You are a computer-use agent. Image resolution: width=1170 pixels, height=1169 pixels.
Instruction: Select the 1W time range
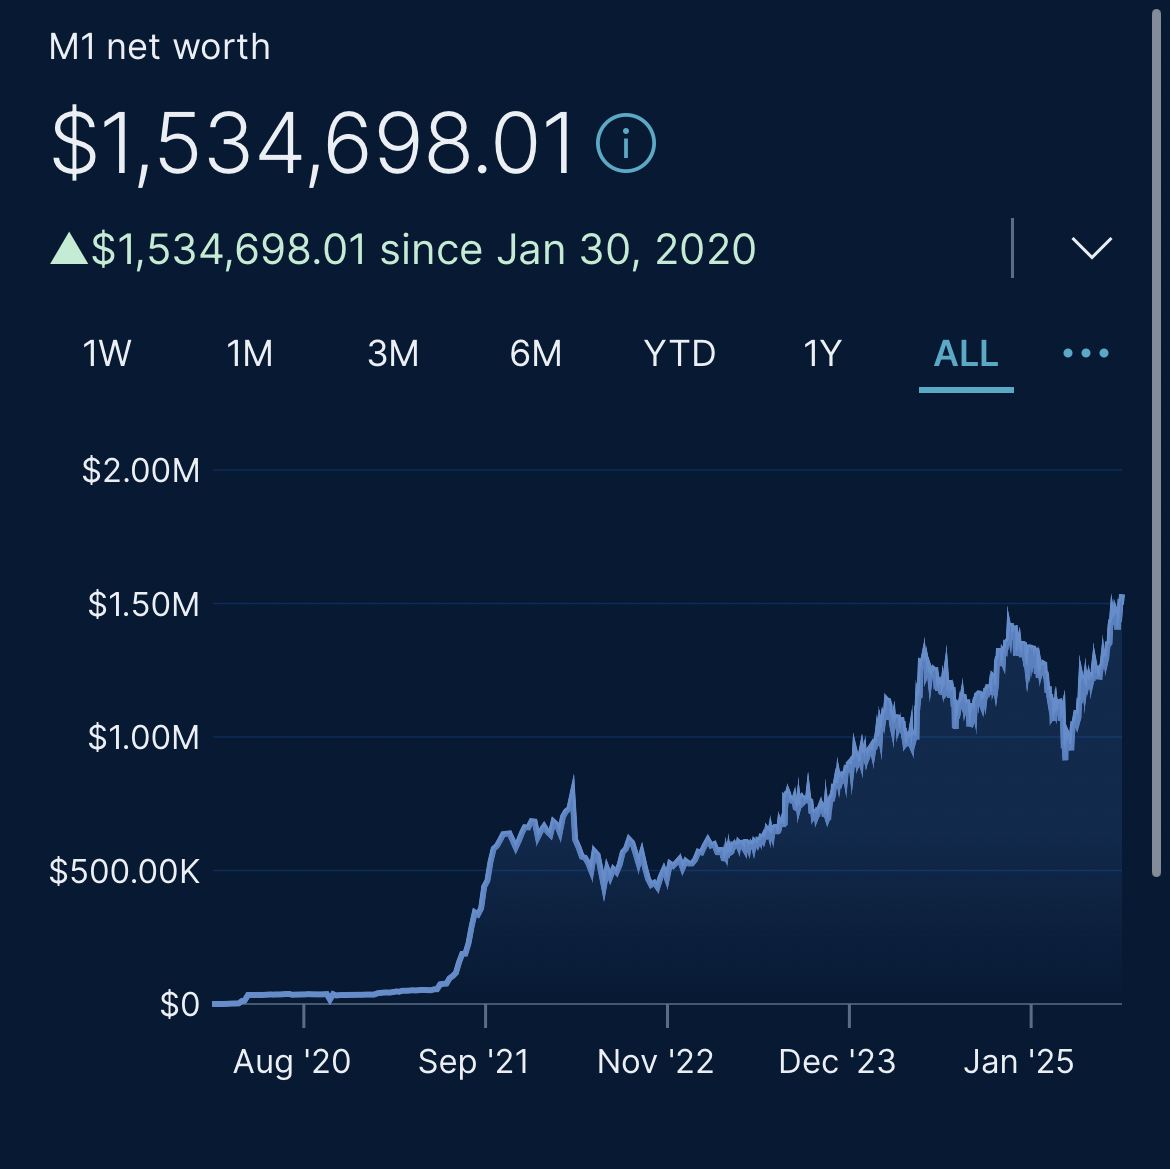(107, 354)
